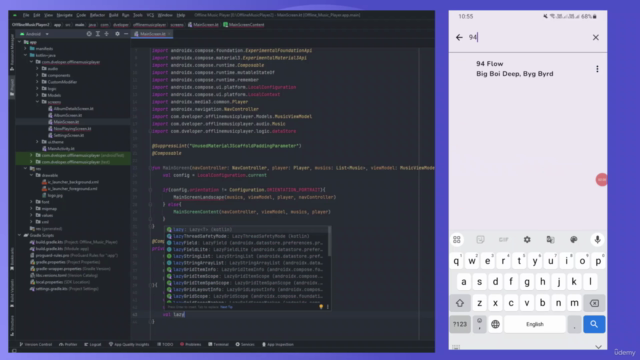The width and height of the screenshot is (640, 360).
Task: Collapse the drawable folder
Action: coord(31,175)
